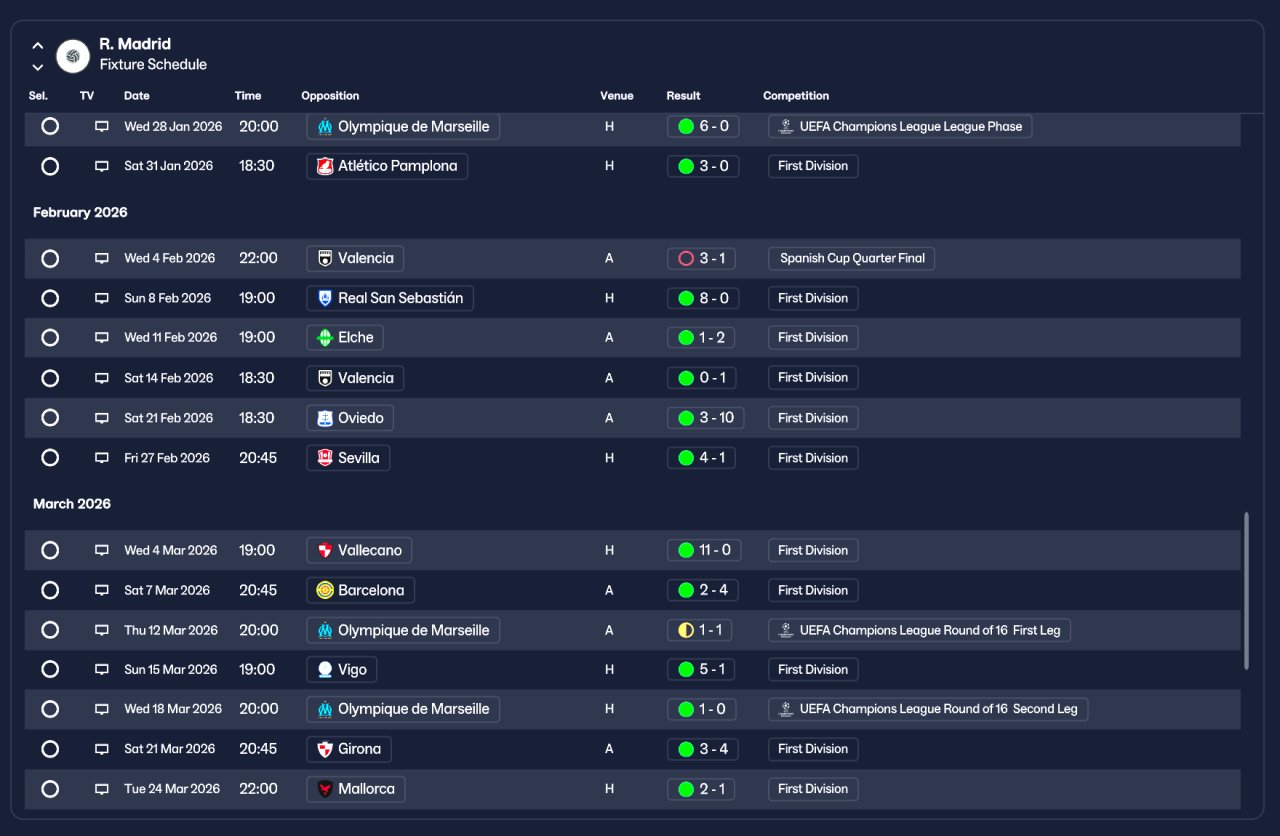Click the up chevron beside R. Madrid

38,45
